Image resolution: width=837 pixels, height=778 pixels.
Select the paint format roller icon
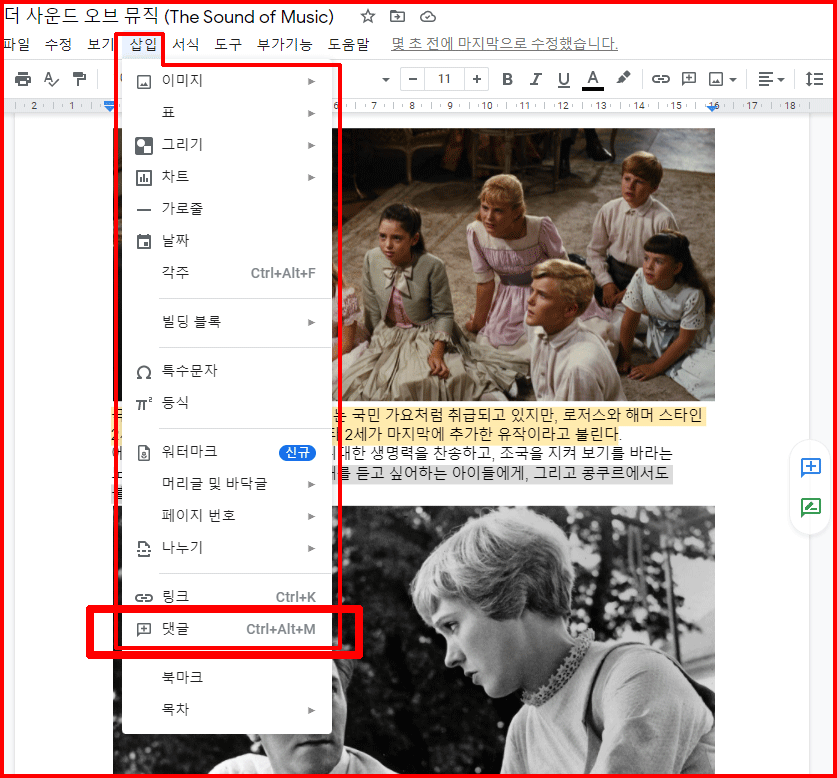[80, 79]
